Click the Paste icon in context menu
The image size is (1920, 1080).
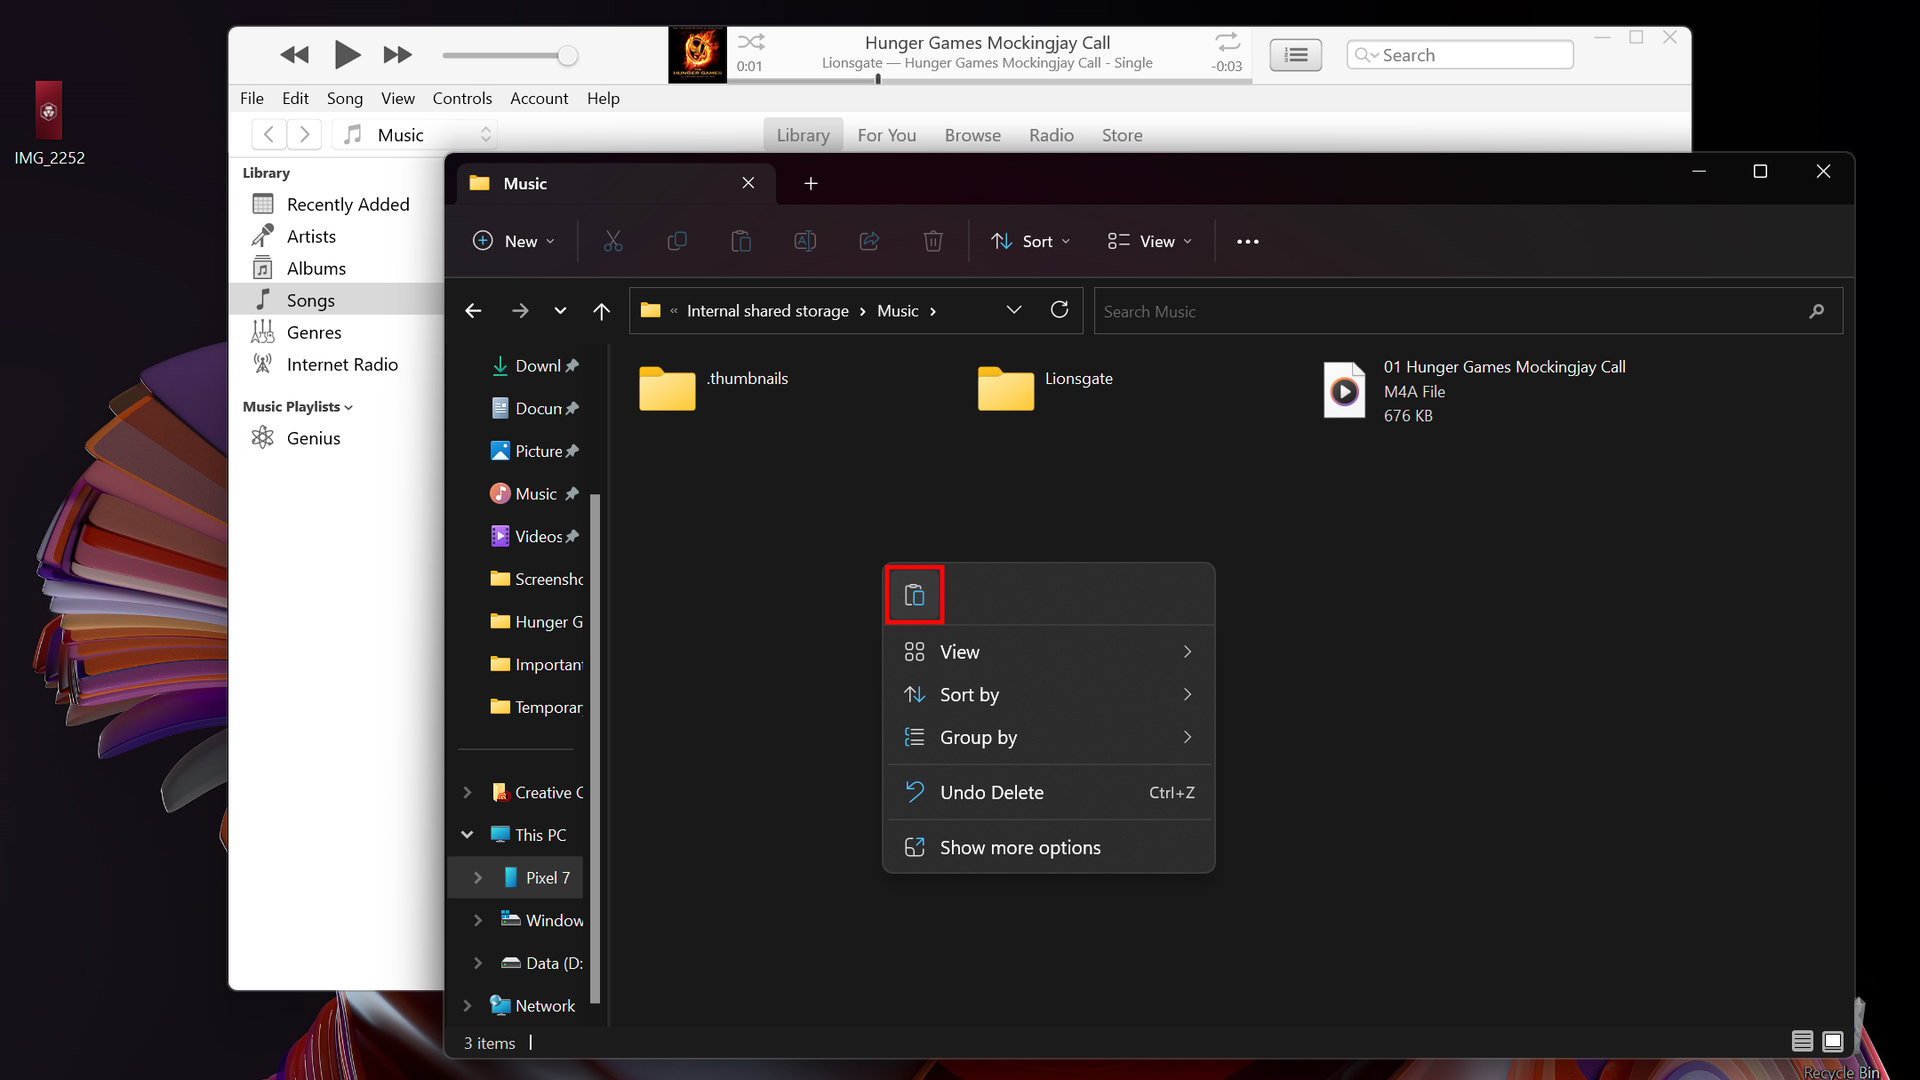tap(914, 595)
